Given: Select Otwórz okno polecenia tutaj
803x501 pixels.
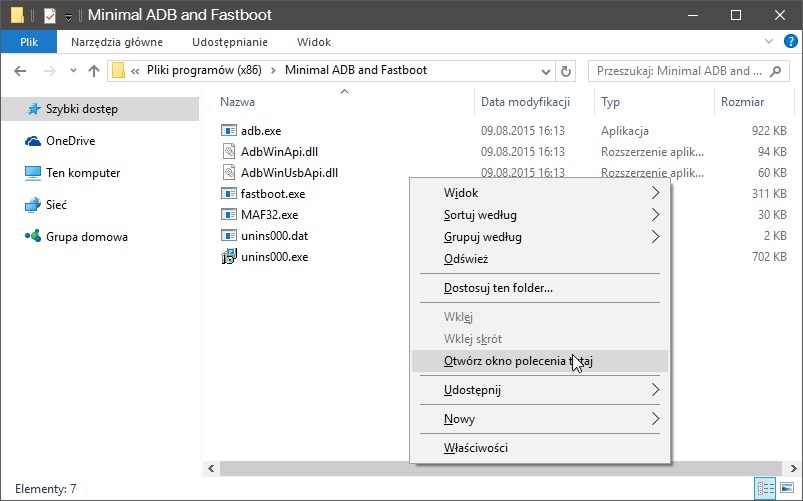Looking at the screenshot, I should tap(540, 361).
